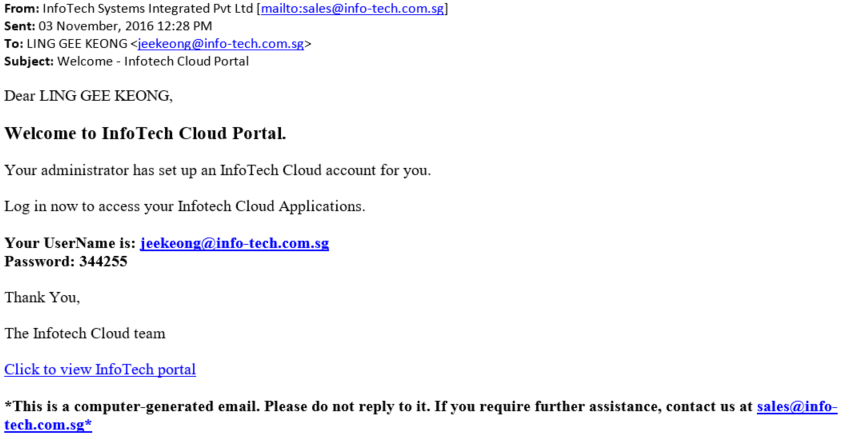Open the Click to view InfoTech portal link
Screen dimensions: 854x434
(100, 369)
